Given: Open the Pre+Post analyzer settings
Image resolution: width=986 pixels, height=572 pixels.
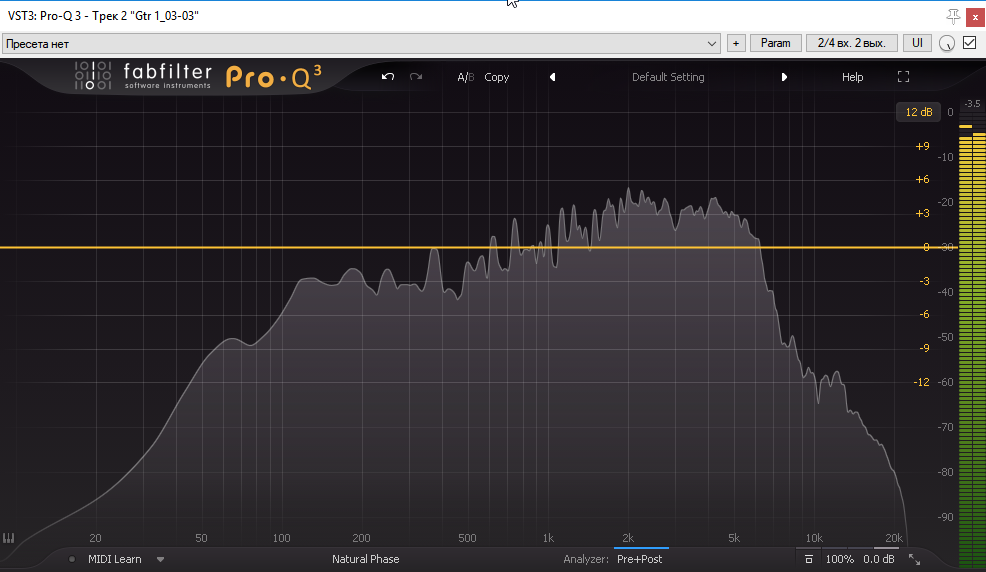Looking at the screenshot, I should point(640,559).
